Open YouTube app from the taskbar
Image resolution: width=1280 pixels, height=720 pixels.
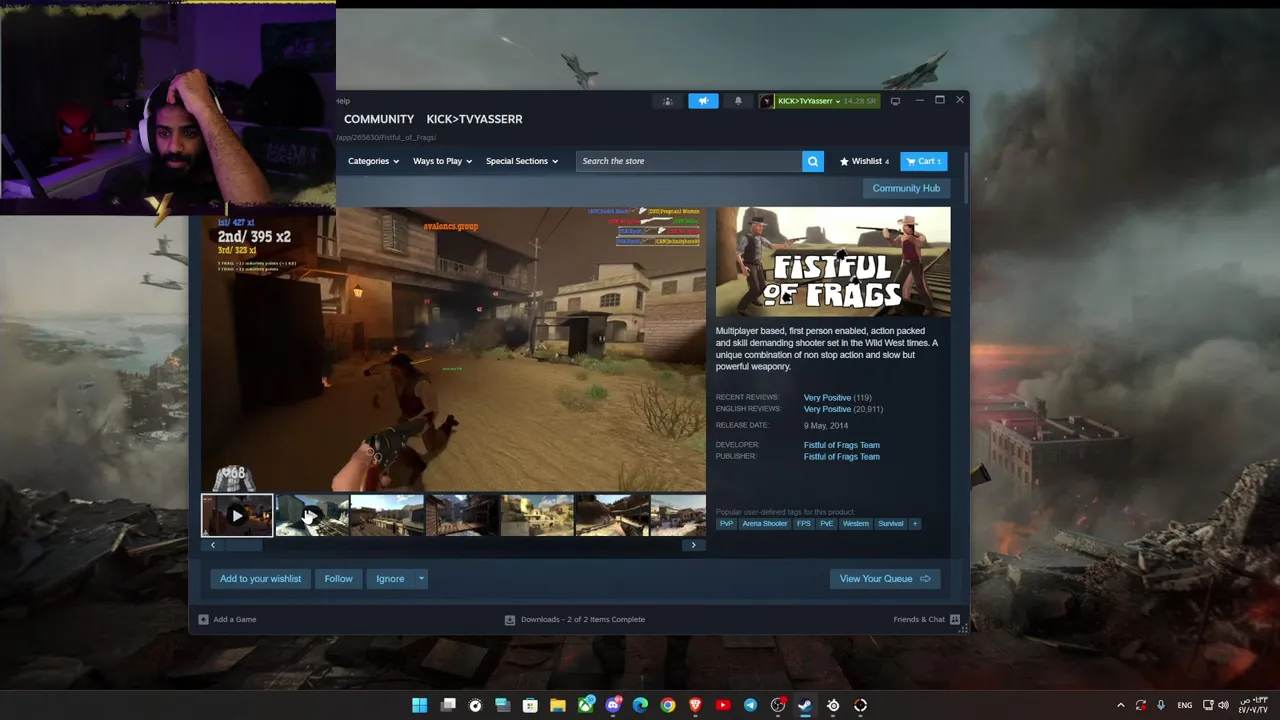[723, 705]
